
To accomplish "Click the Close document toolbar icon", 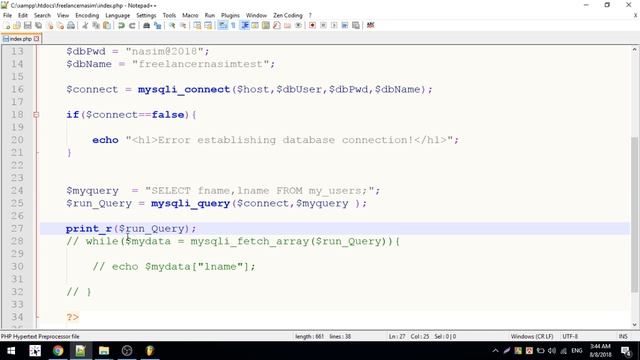I will [50, 25].
